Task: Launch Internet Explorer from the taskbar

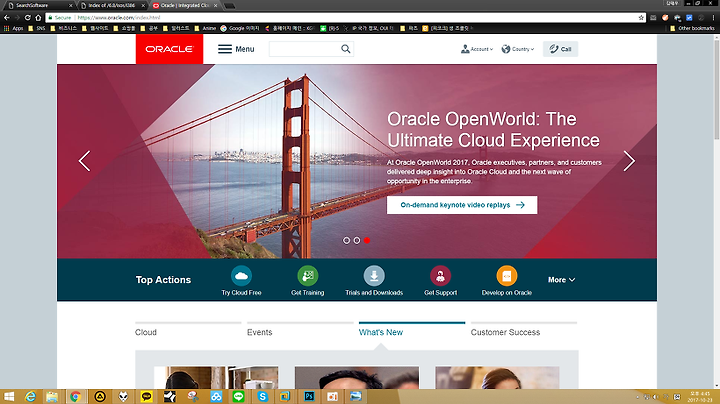Action: coord(30,396)
